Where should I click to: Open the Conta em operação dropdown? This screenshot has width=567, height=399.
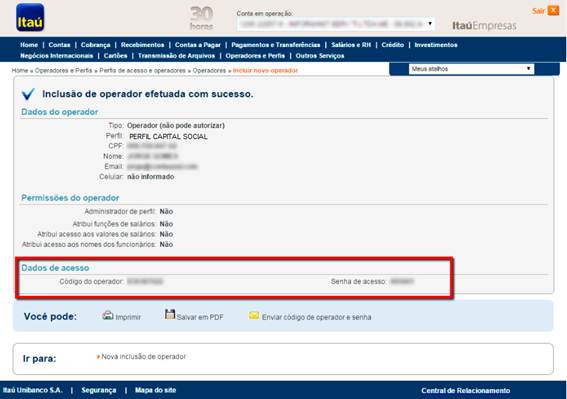(x=336, y=24)
